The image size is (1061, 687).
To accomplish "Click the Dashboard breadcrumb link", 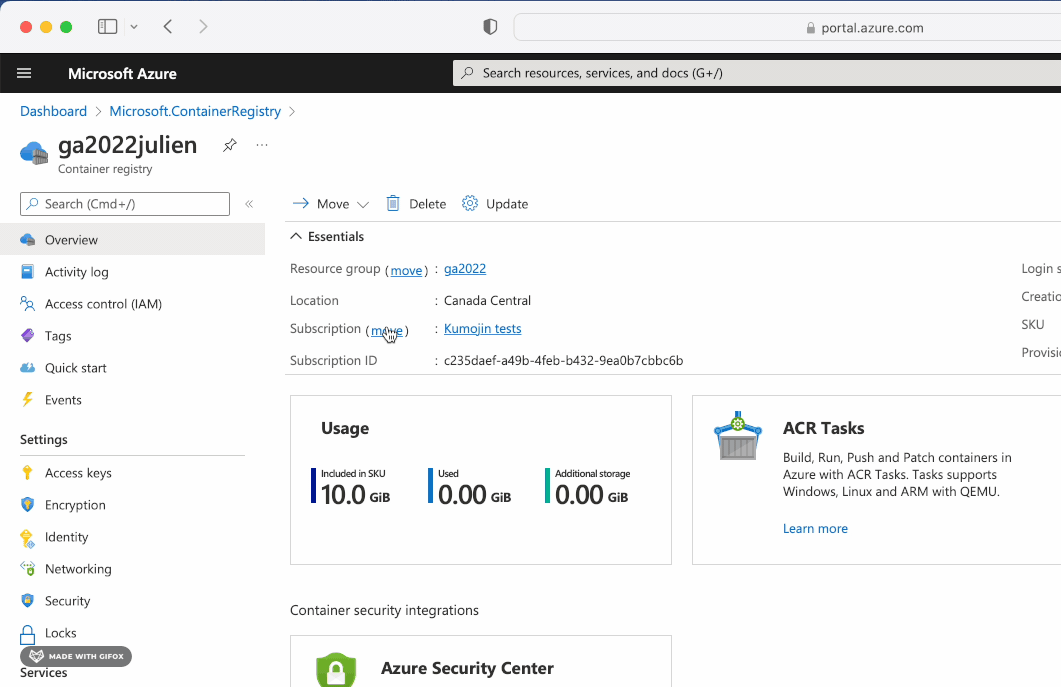I will point(53,111).
